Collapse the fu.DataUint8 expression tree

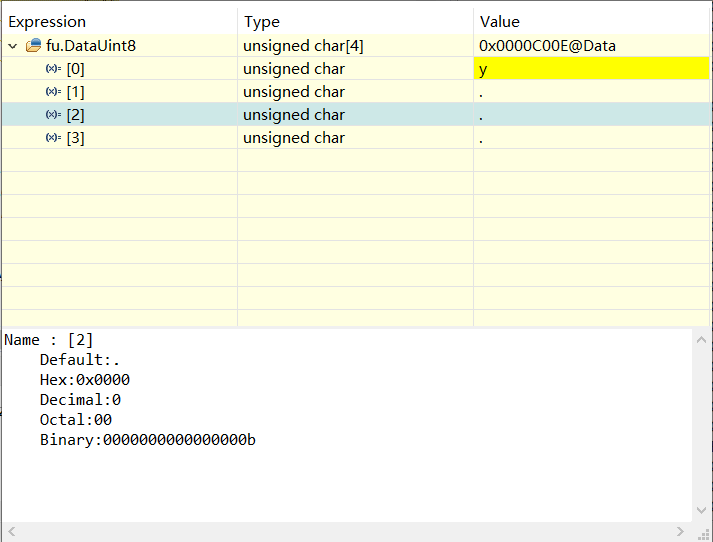[12, 46]
